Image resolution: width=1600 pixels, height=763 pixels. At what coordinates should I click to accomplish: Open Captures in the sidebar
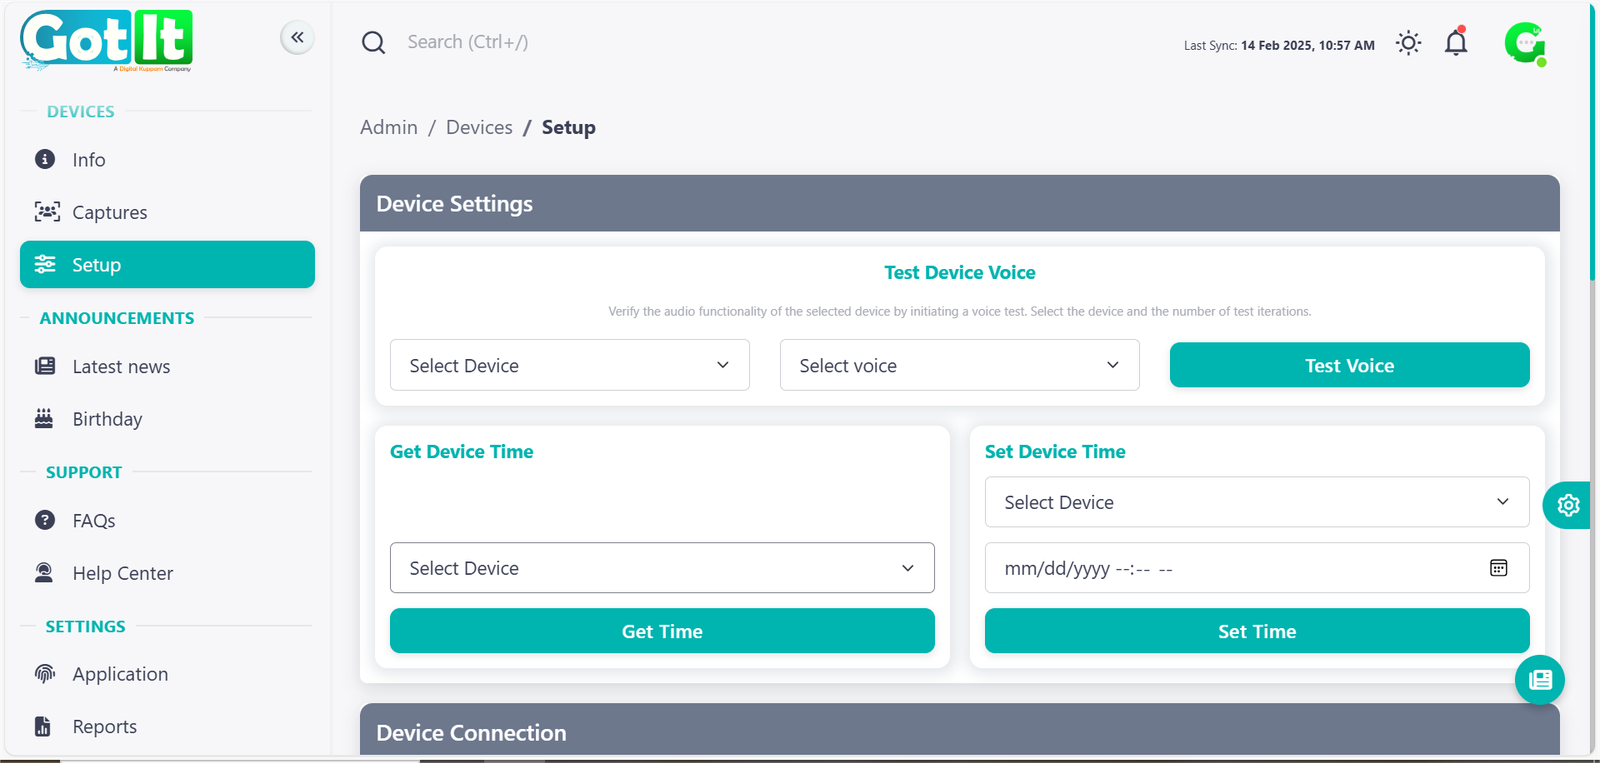coord(109,212)
